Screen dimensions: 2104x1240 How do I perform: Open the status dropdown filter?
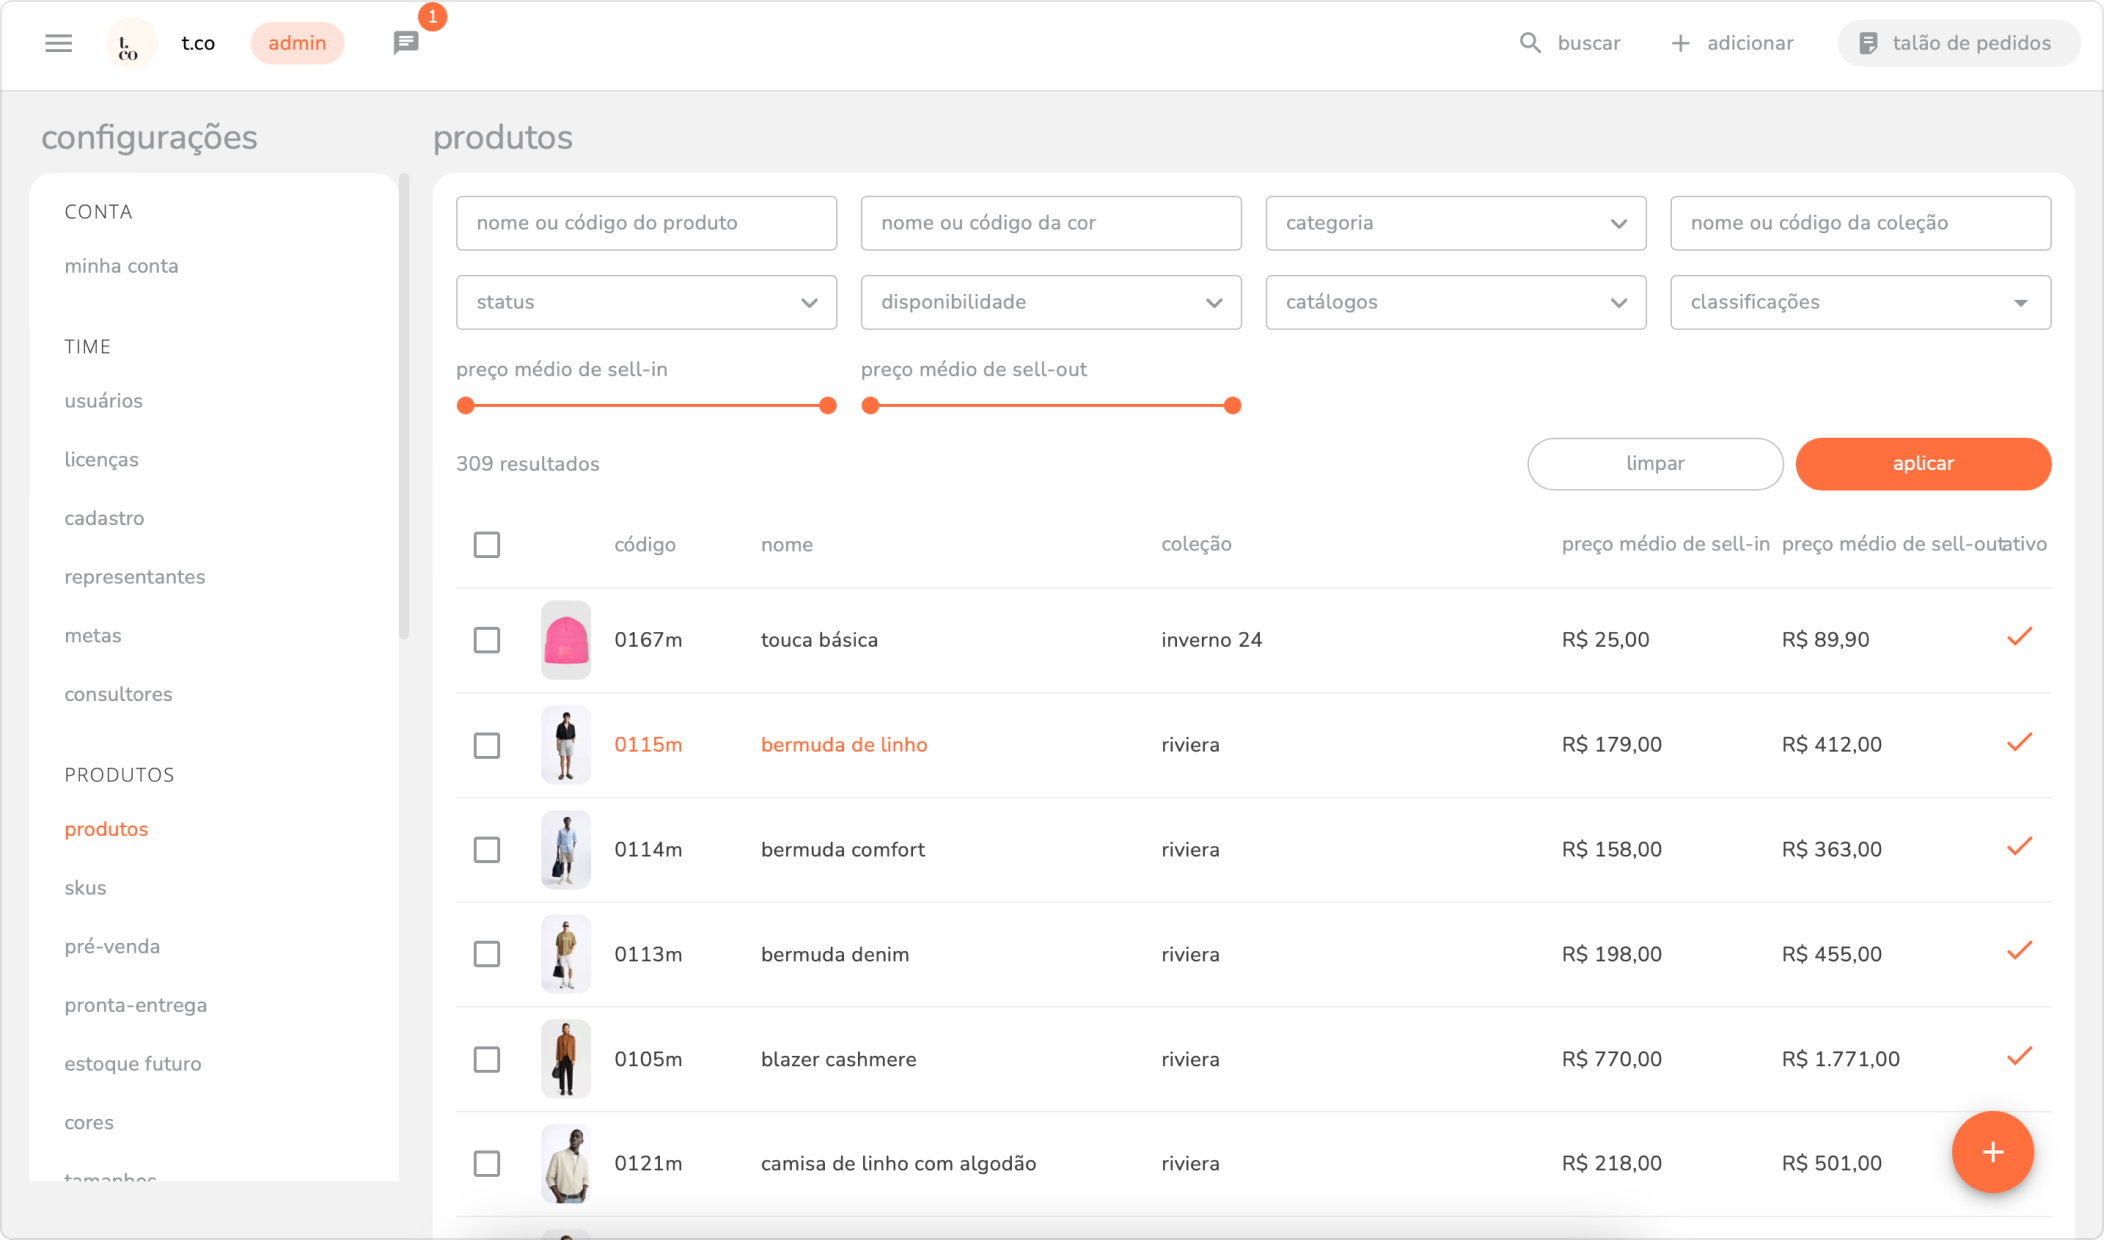[646, 302]
